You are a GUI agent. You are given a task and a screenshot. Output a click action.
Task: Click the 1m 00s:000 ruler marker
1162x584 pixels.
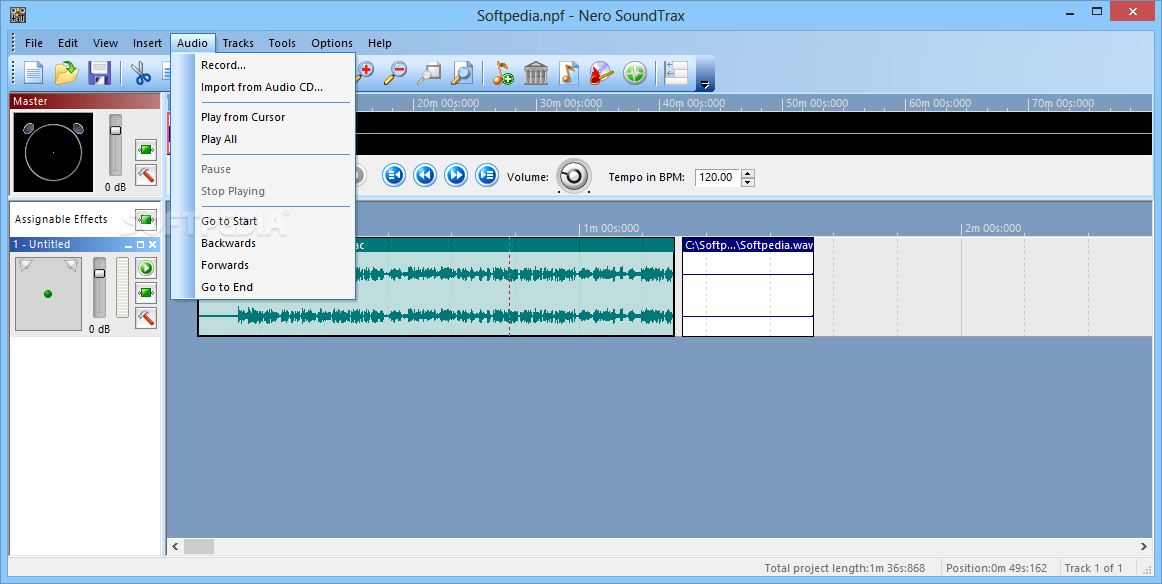611,228
